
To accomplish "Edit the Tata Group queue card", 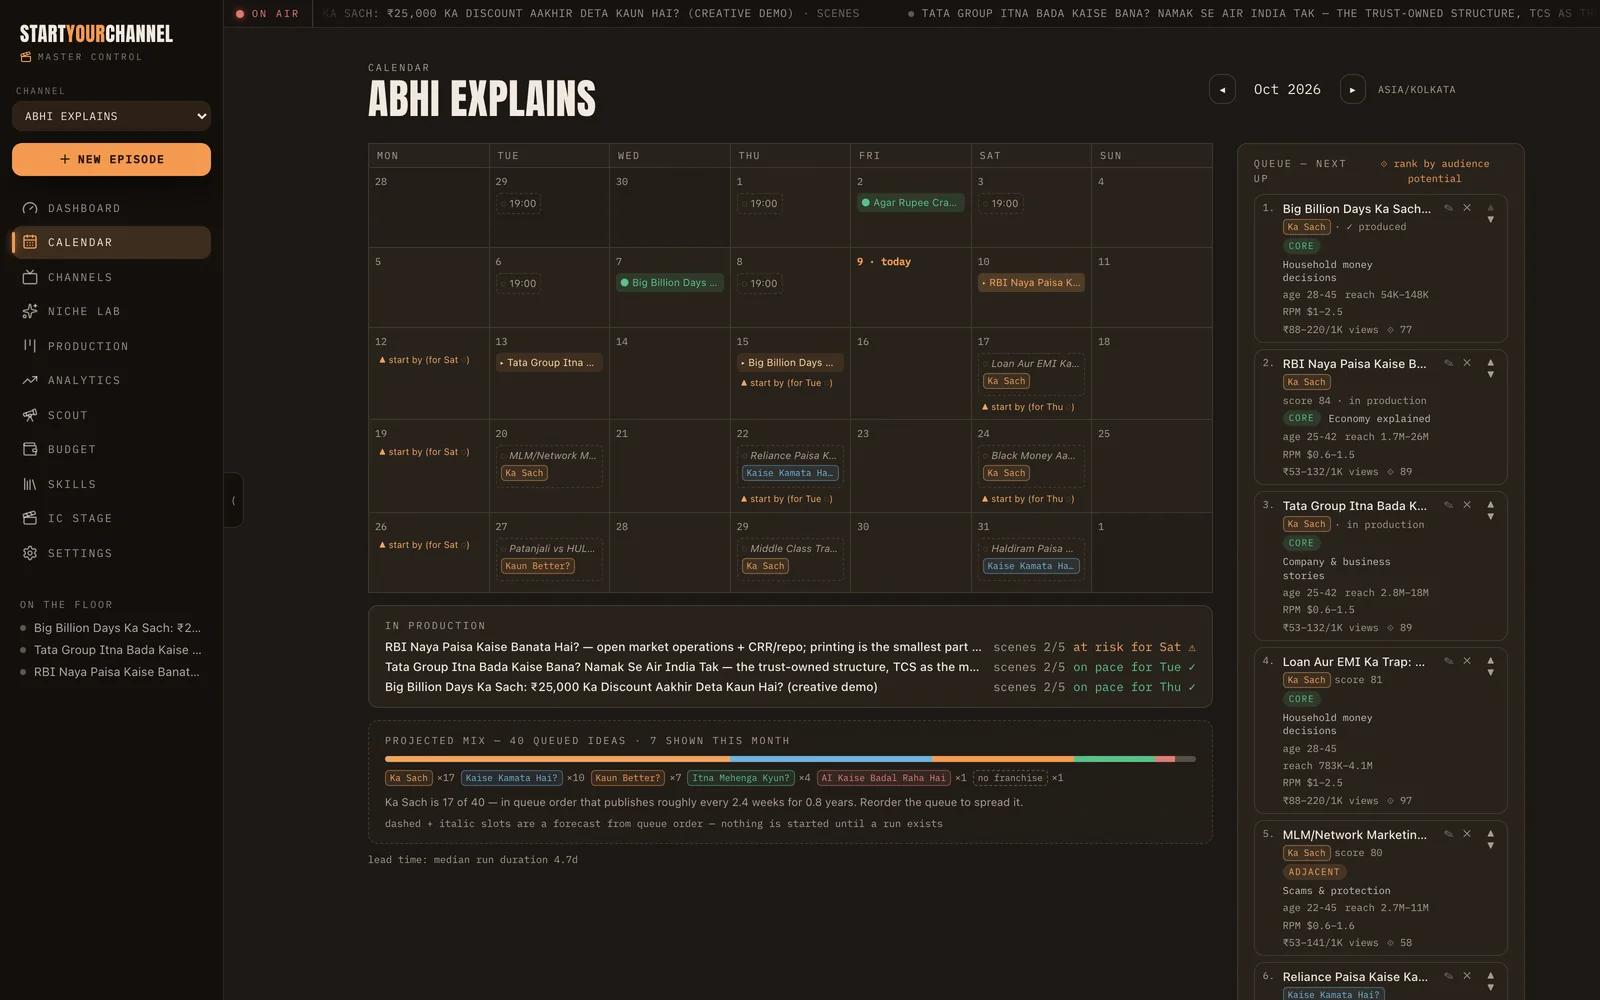I will point(1448,505).
